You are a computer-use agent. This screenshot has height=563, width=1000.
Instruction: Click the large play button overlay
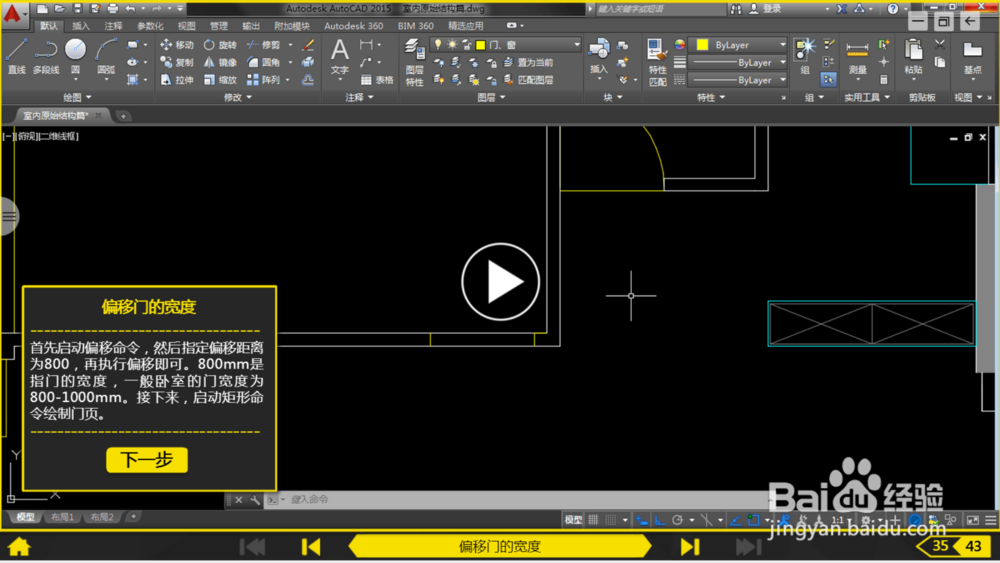click(501, 281)
